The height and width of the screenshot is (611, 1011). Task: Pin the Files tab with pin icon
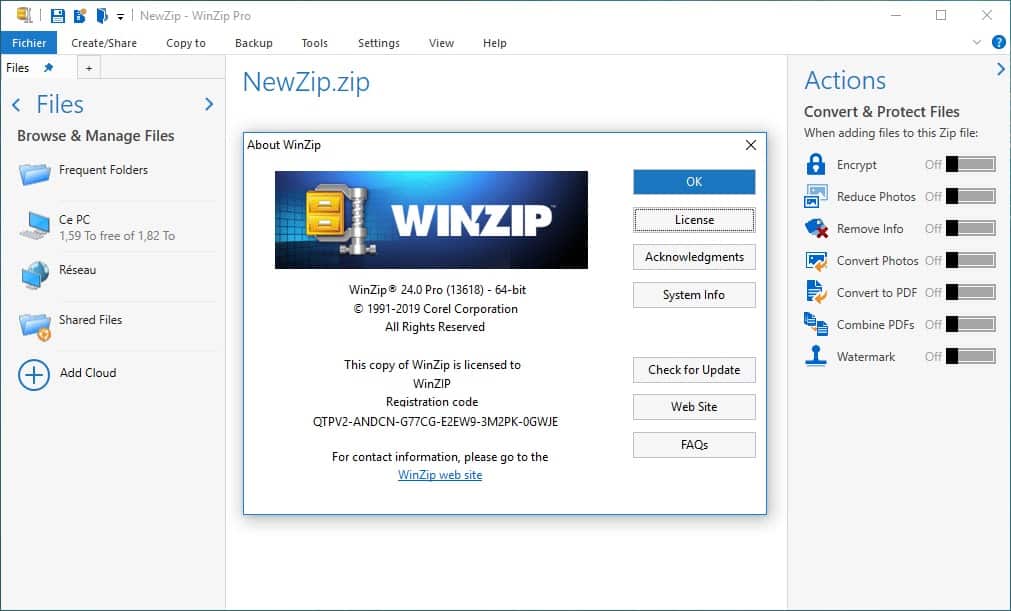[x=48, y=68]
